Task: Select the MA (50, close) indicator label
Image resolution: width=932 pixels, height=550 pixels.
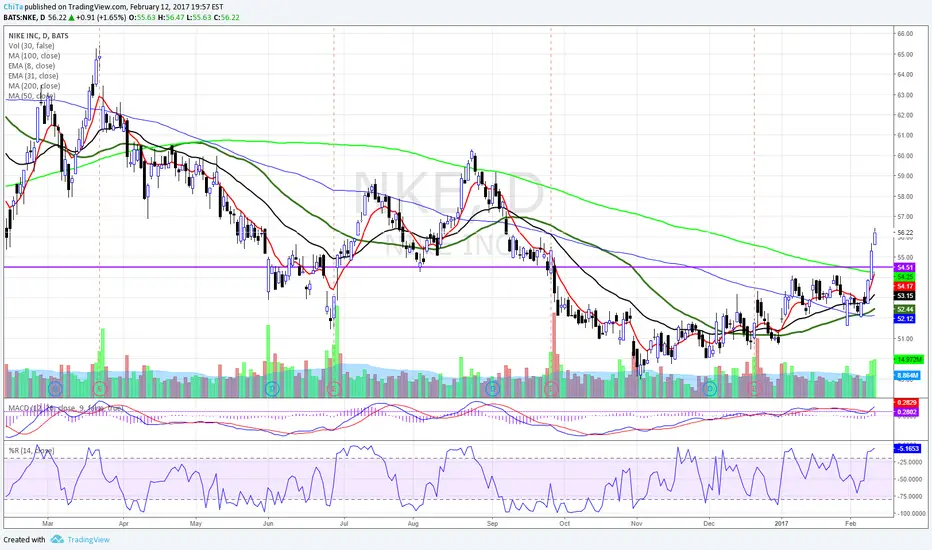Action: (x=32, y=96)
